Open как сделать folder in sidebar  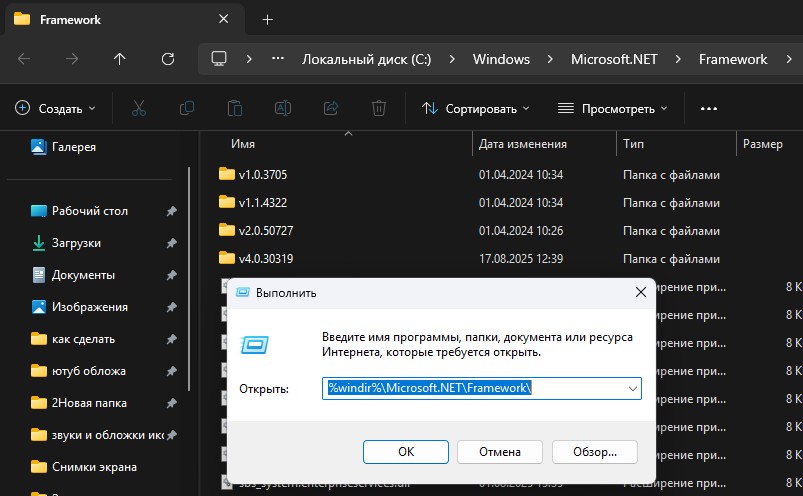point(83,339)
